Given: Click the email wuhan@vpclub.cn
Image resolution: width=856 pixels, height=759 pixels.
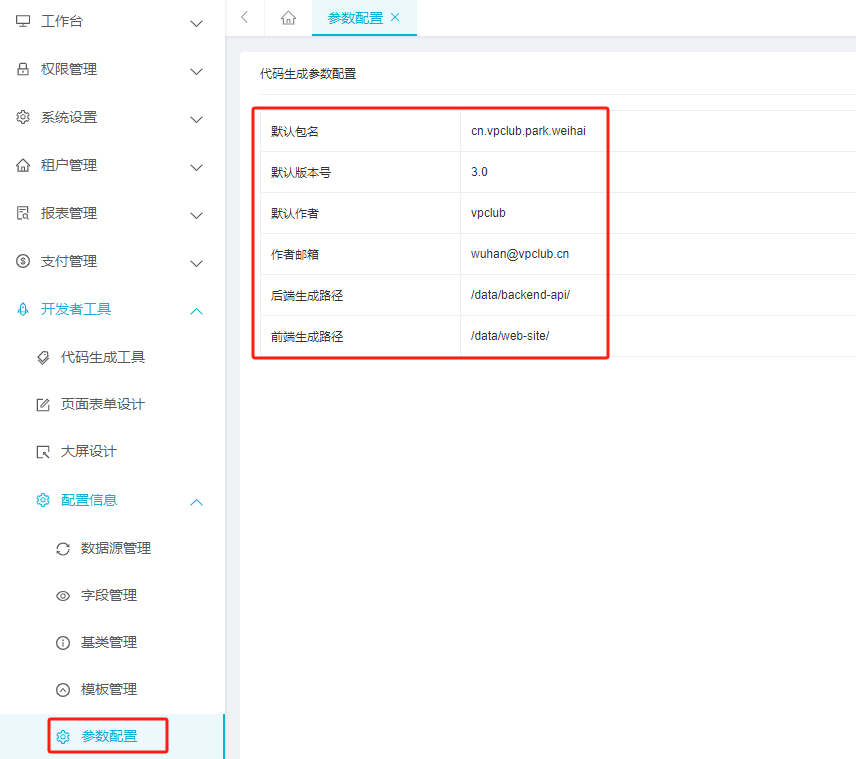Looking at the screenshot, I should click(x=520, y=254).
